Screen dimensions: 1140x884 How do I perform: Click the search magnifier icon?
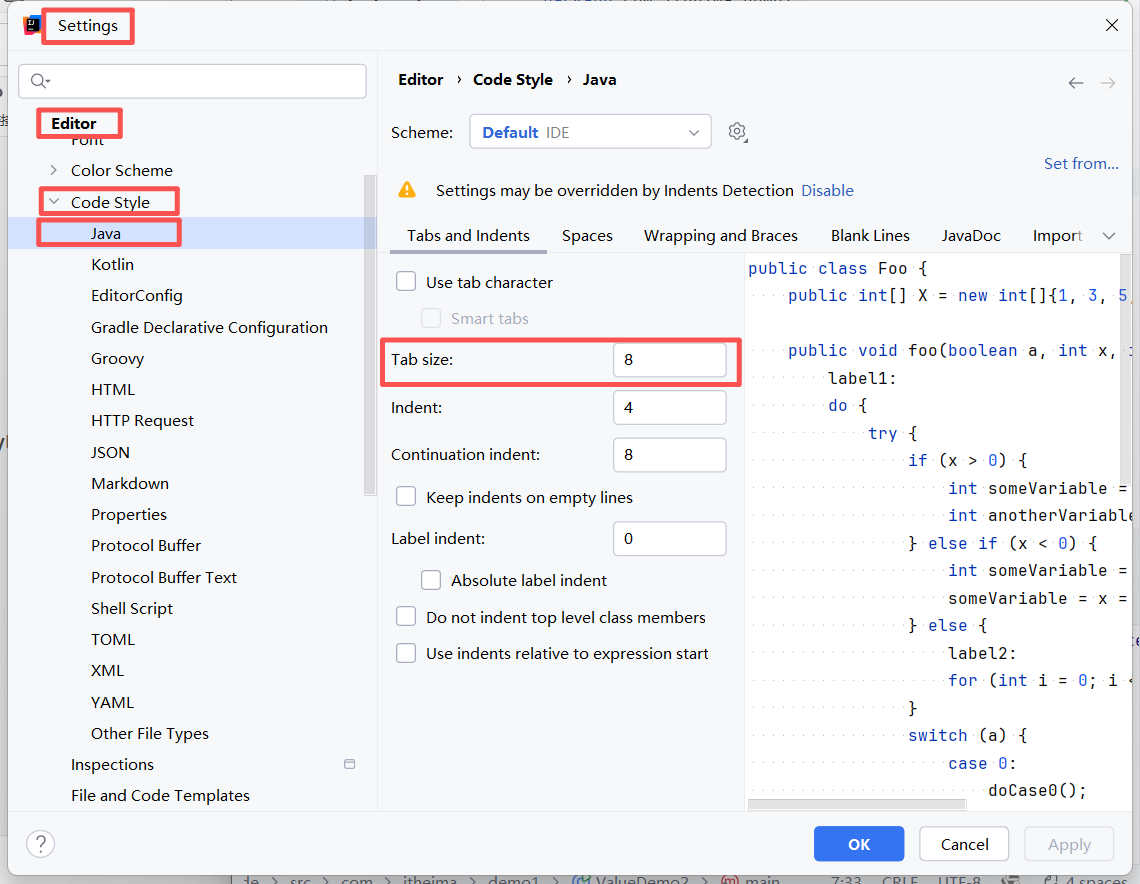39,81
